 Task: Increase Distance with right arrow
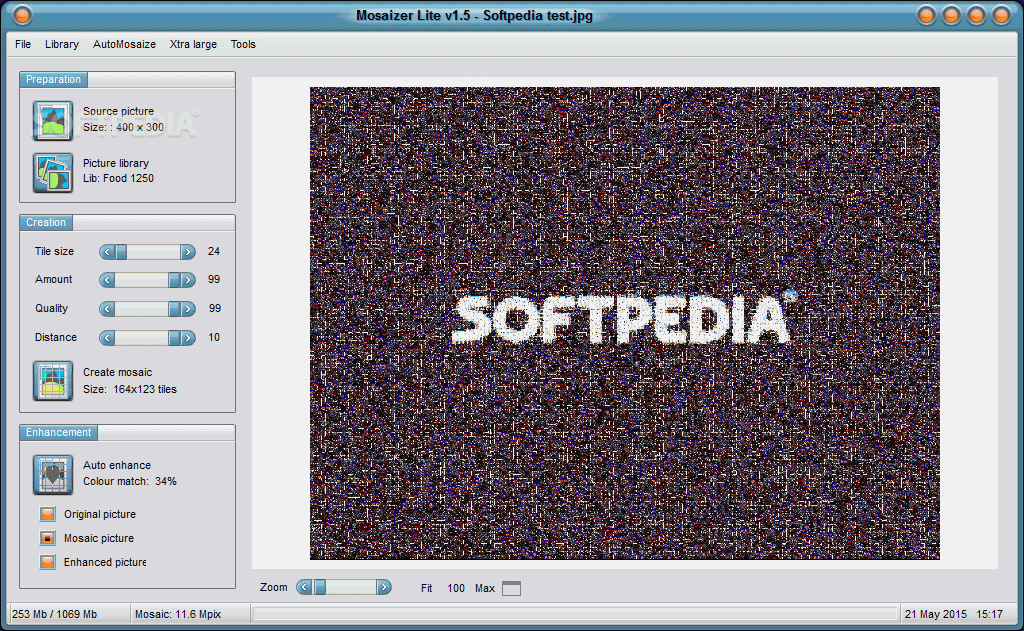point(188,337)
